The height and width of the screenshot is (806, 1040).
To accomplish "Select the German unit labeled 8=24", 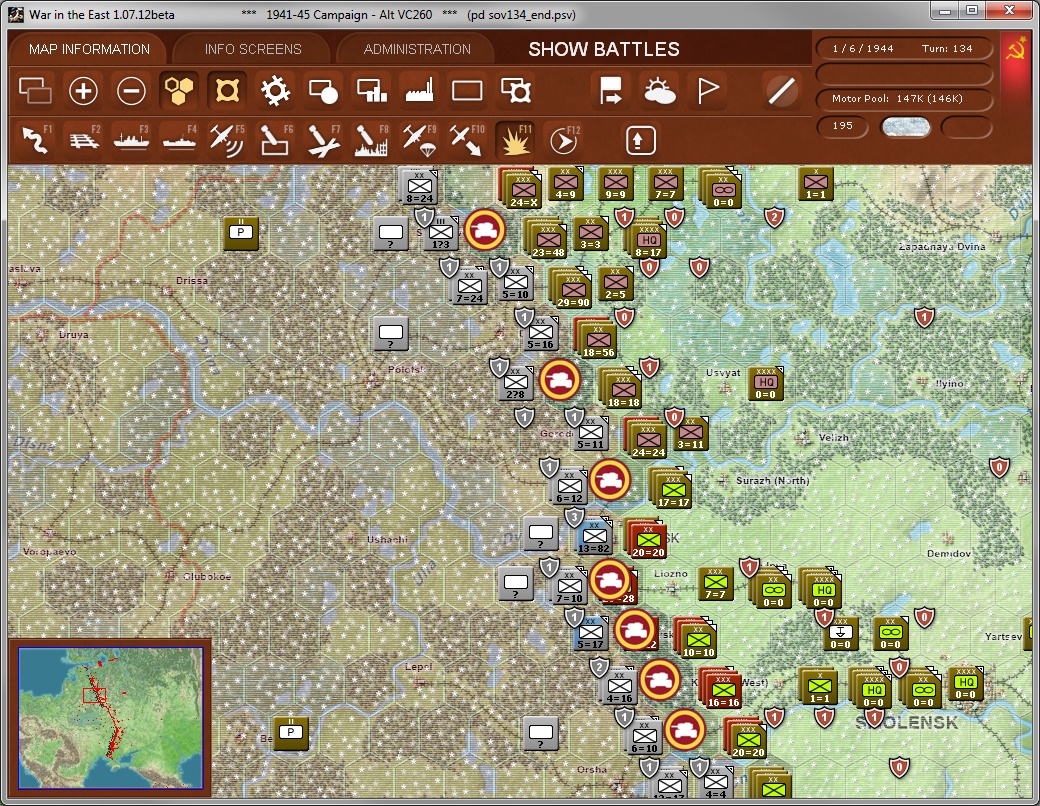I will pyautogui.click(x=419, y=186).
